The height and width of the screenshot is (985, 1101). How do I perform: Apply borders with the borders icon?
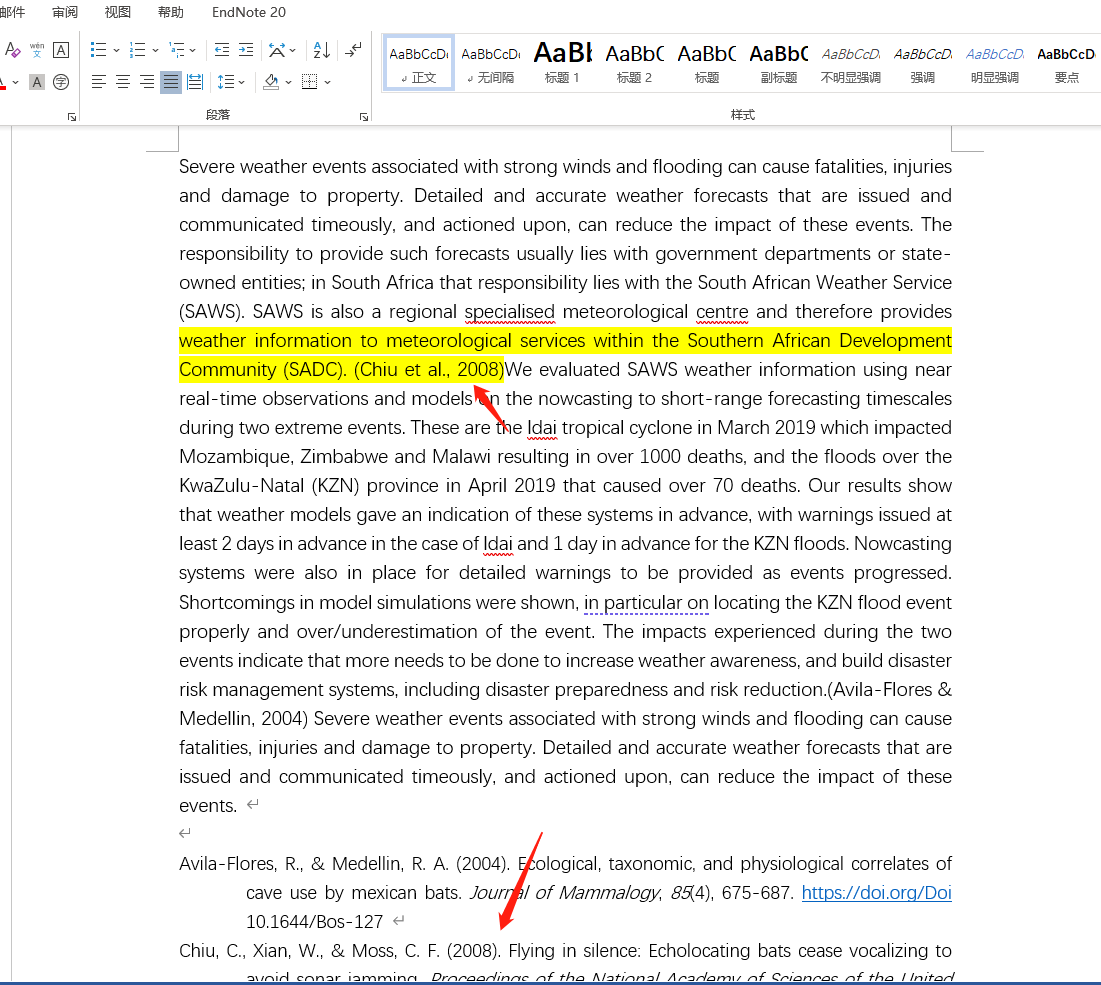(310, 82)
